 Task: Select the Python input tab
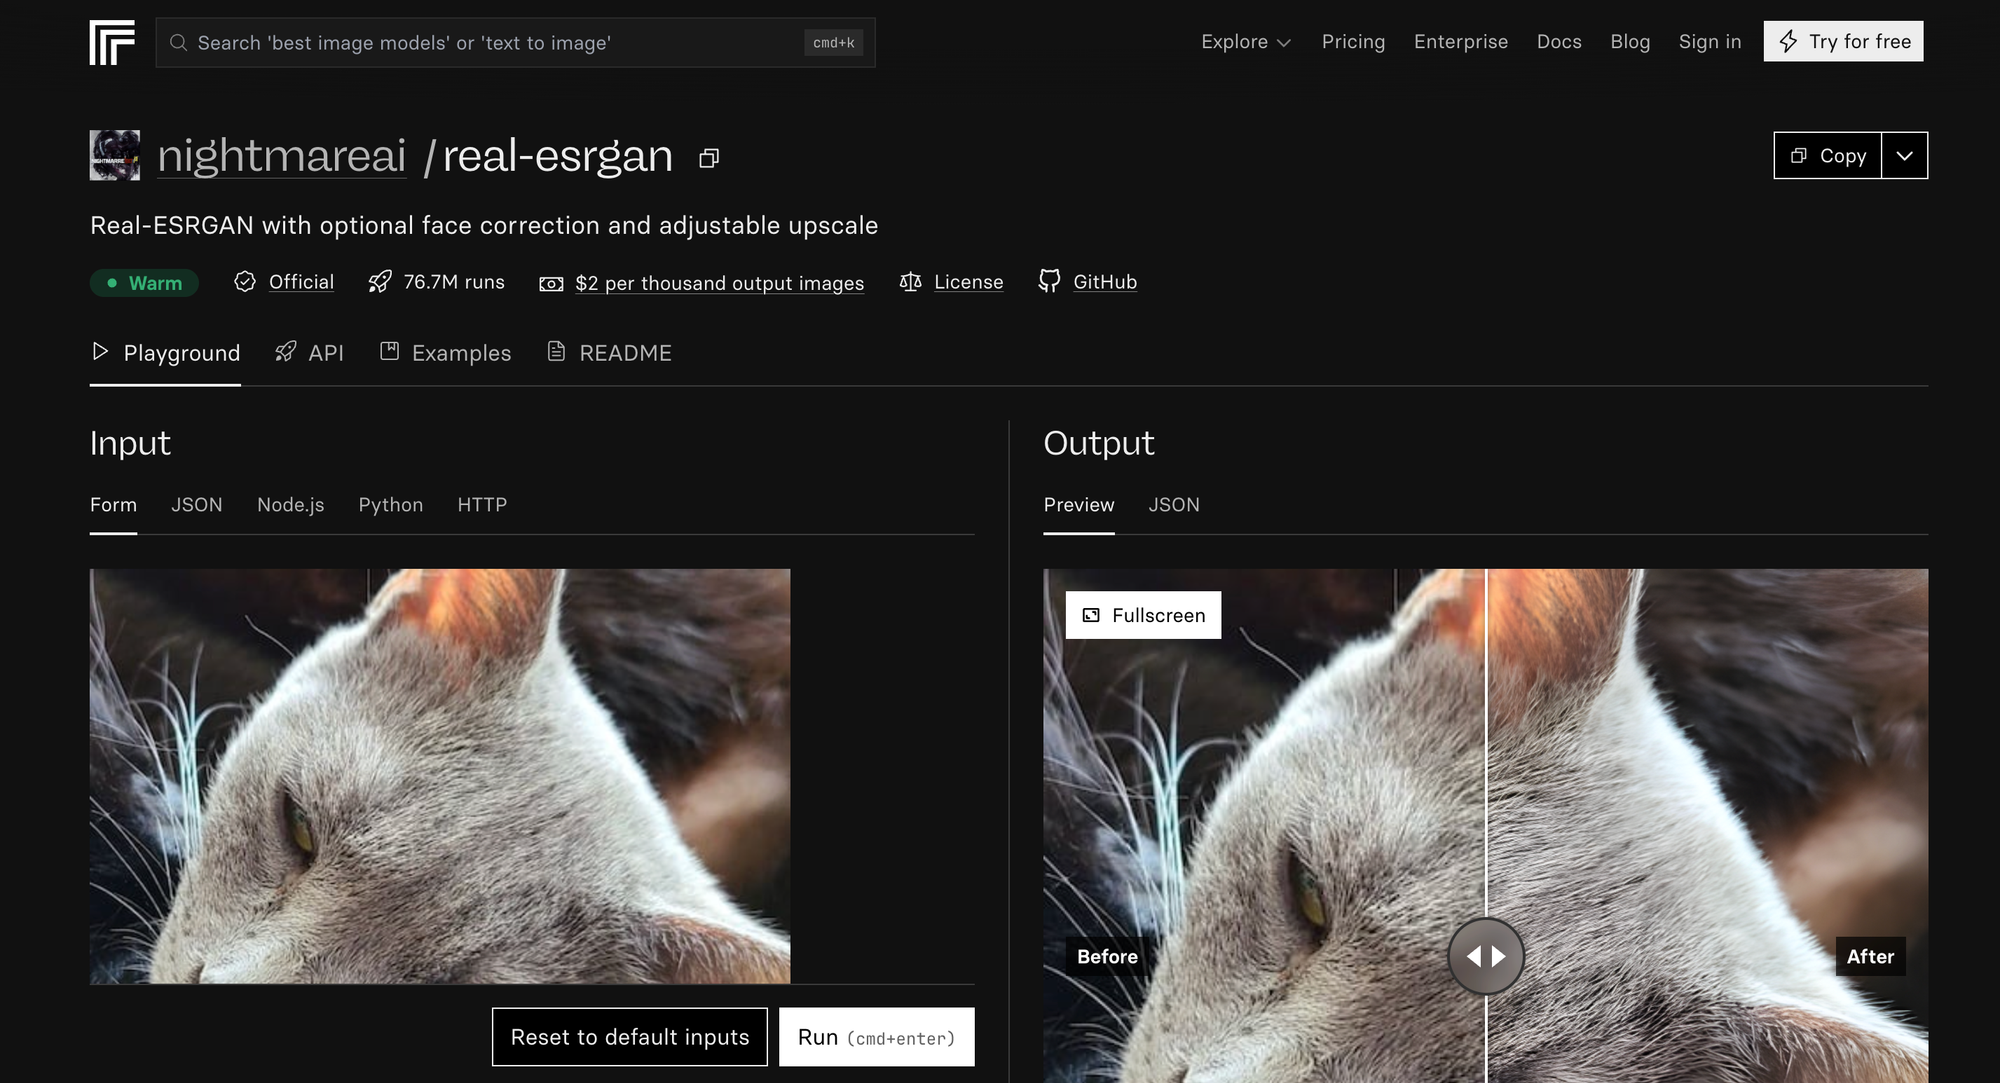[x=390, y=505]
